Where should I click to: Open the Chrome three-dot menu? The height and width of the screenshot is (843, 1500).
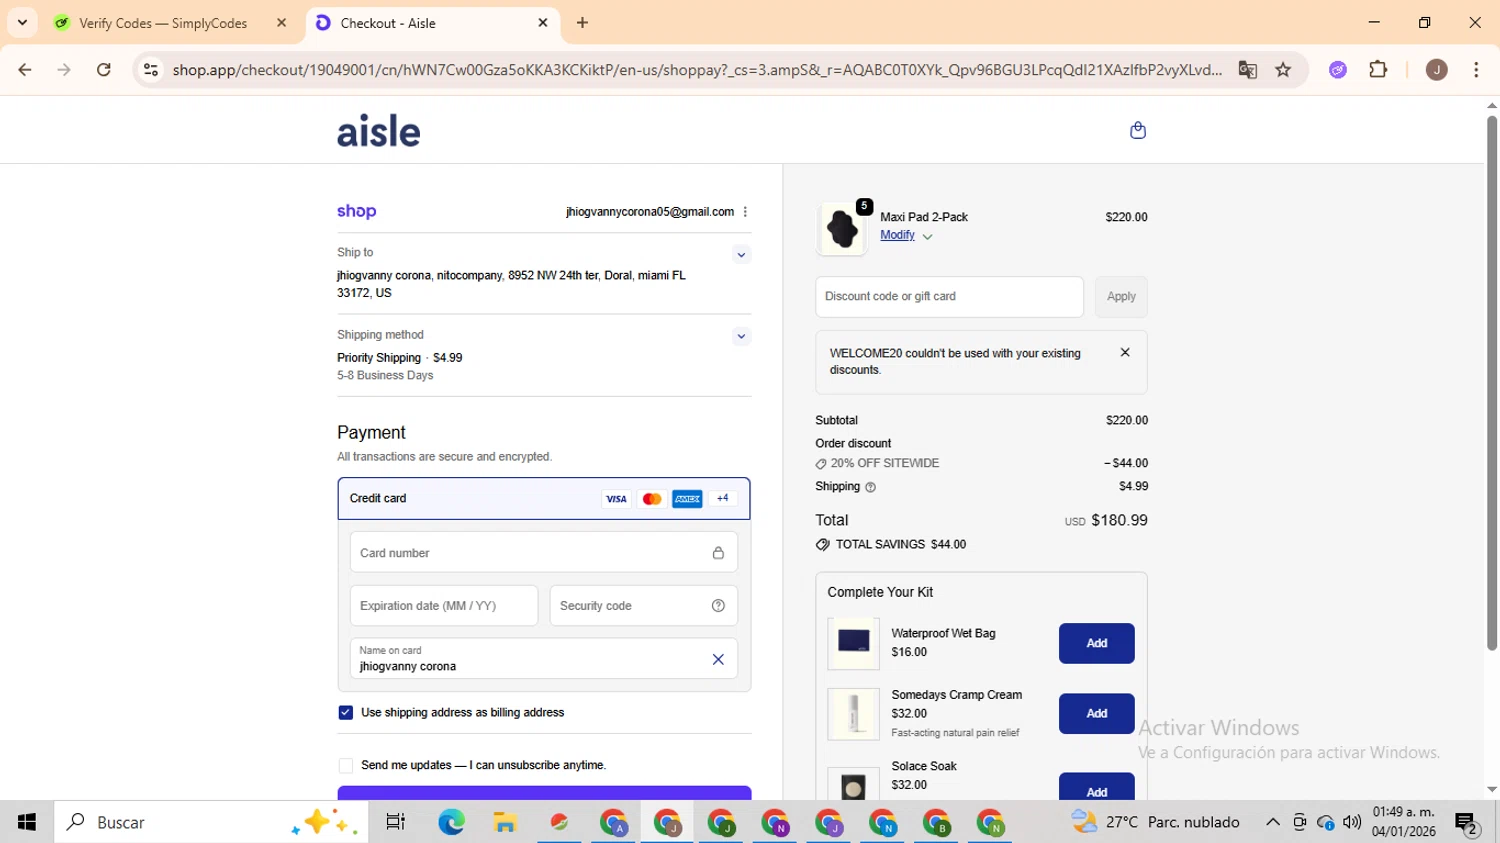point(1476,70)
